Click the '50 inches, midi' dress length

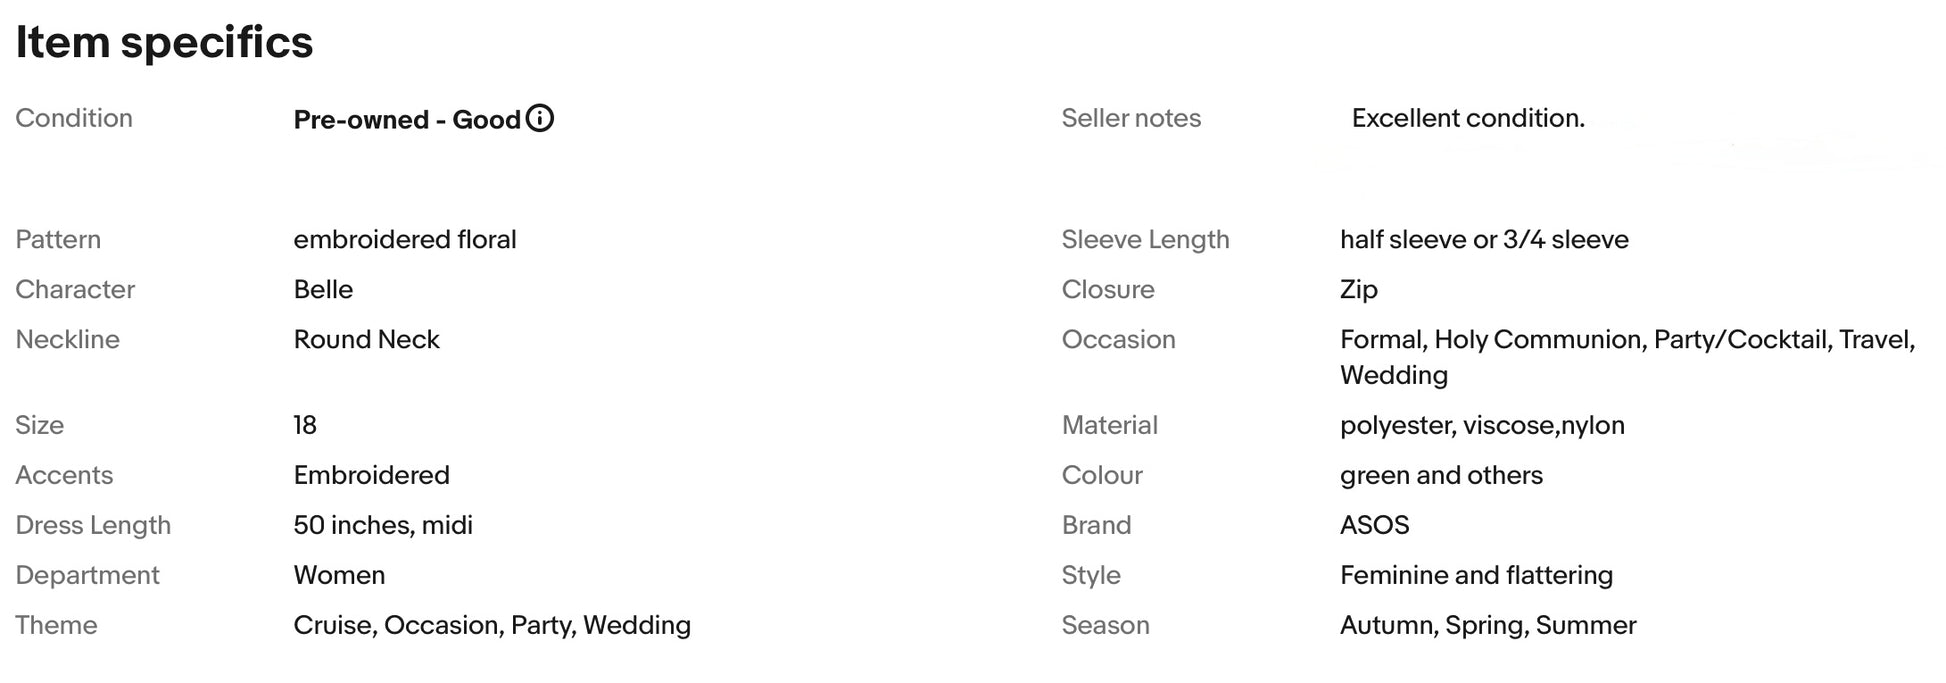[383, 525]
